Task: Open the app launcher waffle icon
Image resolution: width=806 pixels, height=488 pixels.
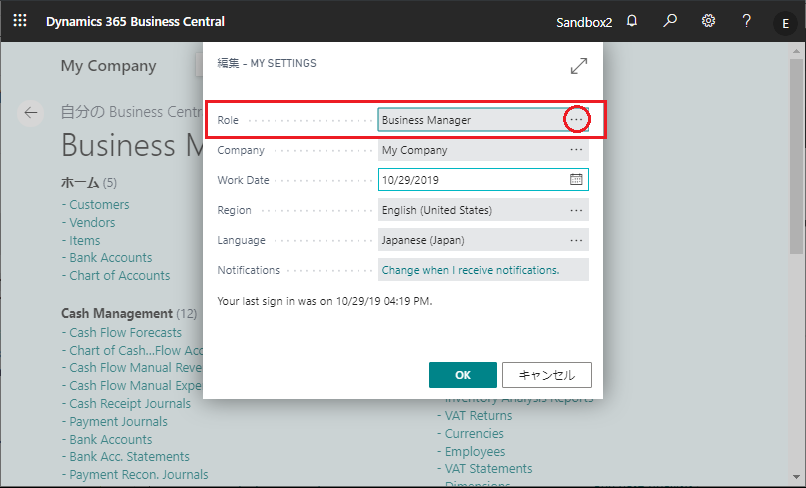Action: click(x=20, y=21)
